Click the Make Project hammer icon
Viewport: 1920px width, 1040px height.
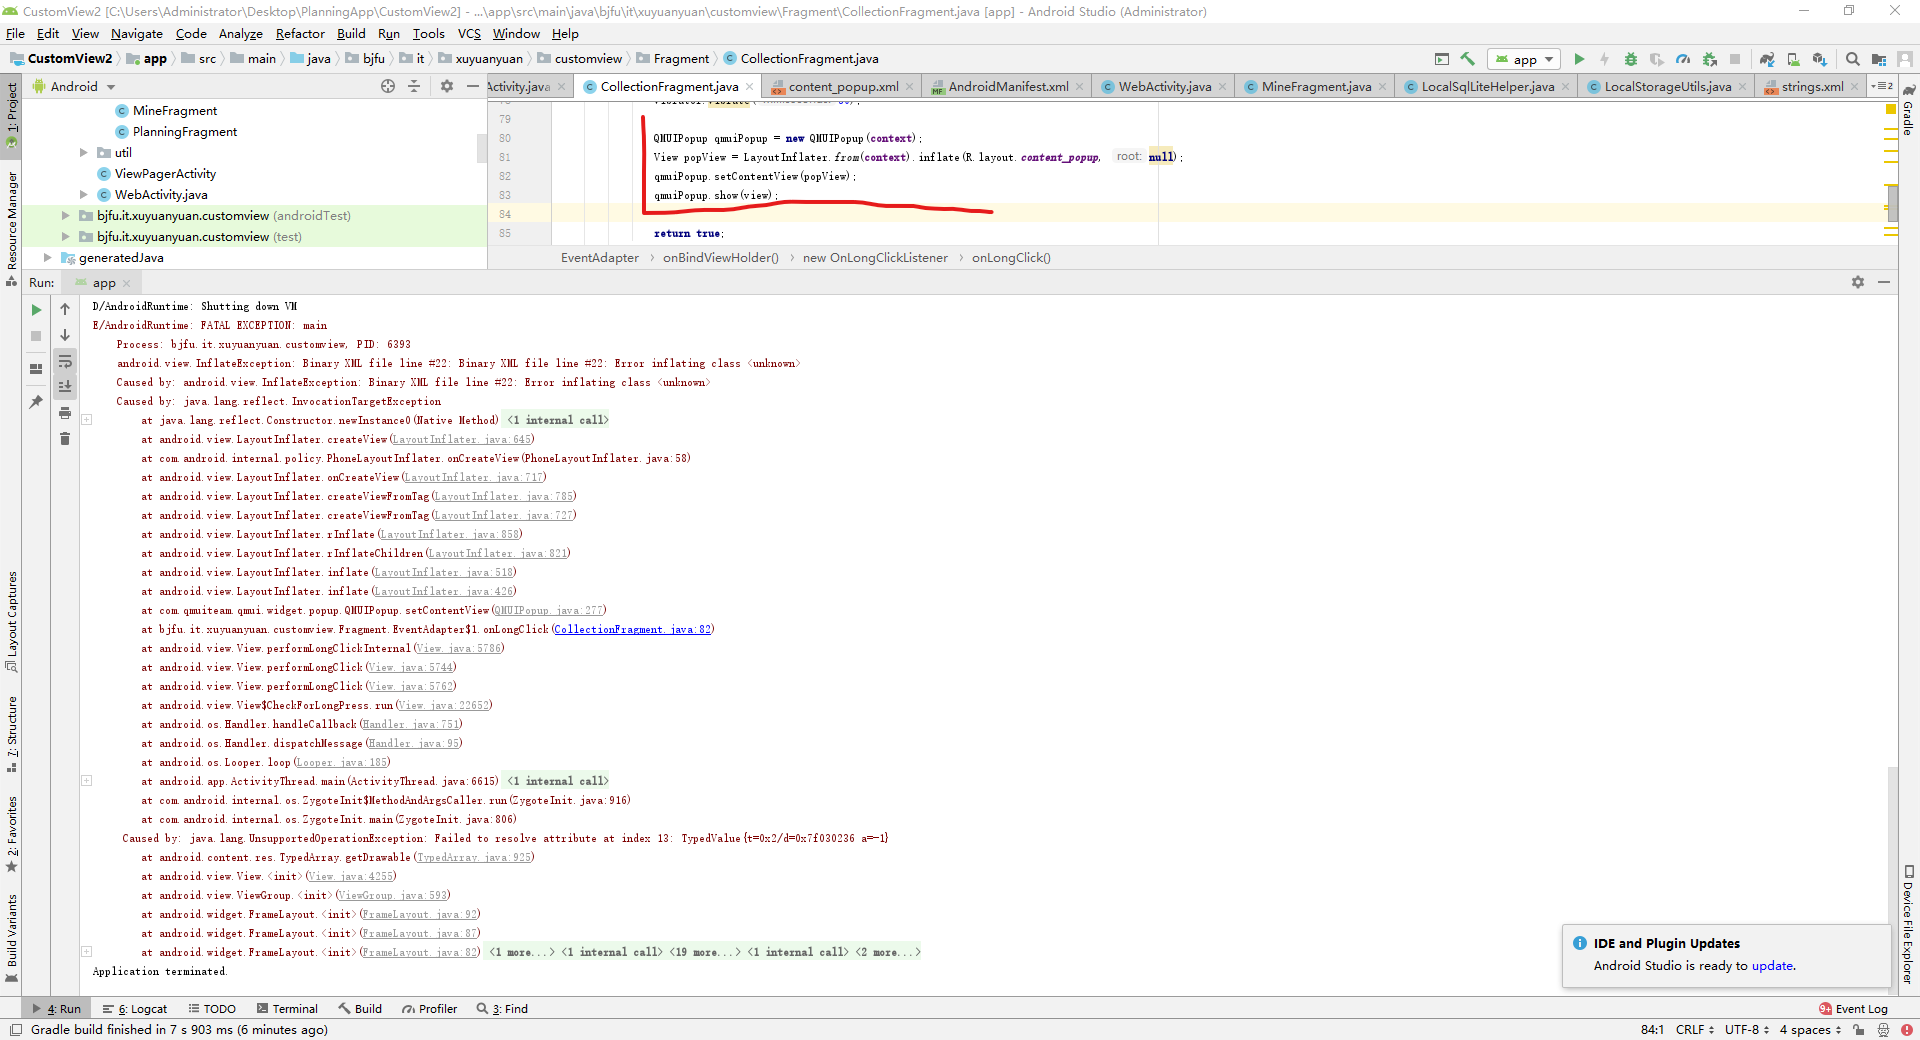point(1468,59)
